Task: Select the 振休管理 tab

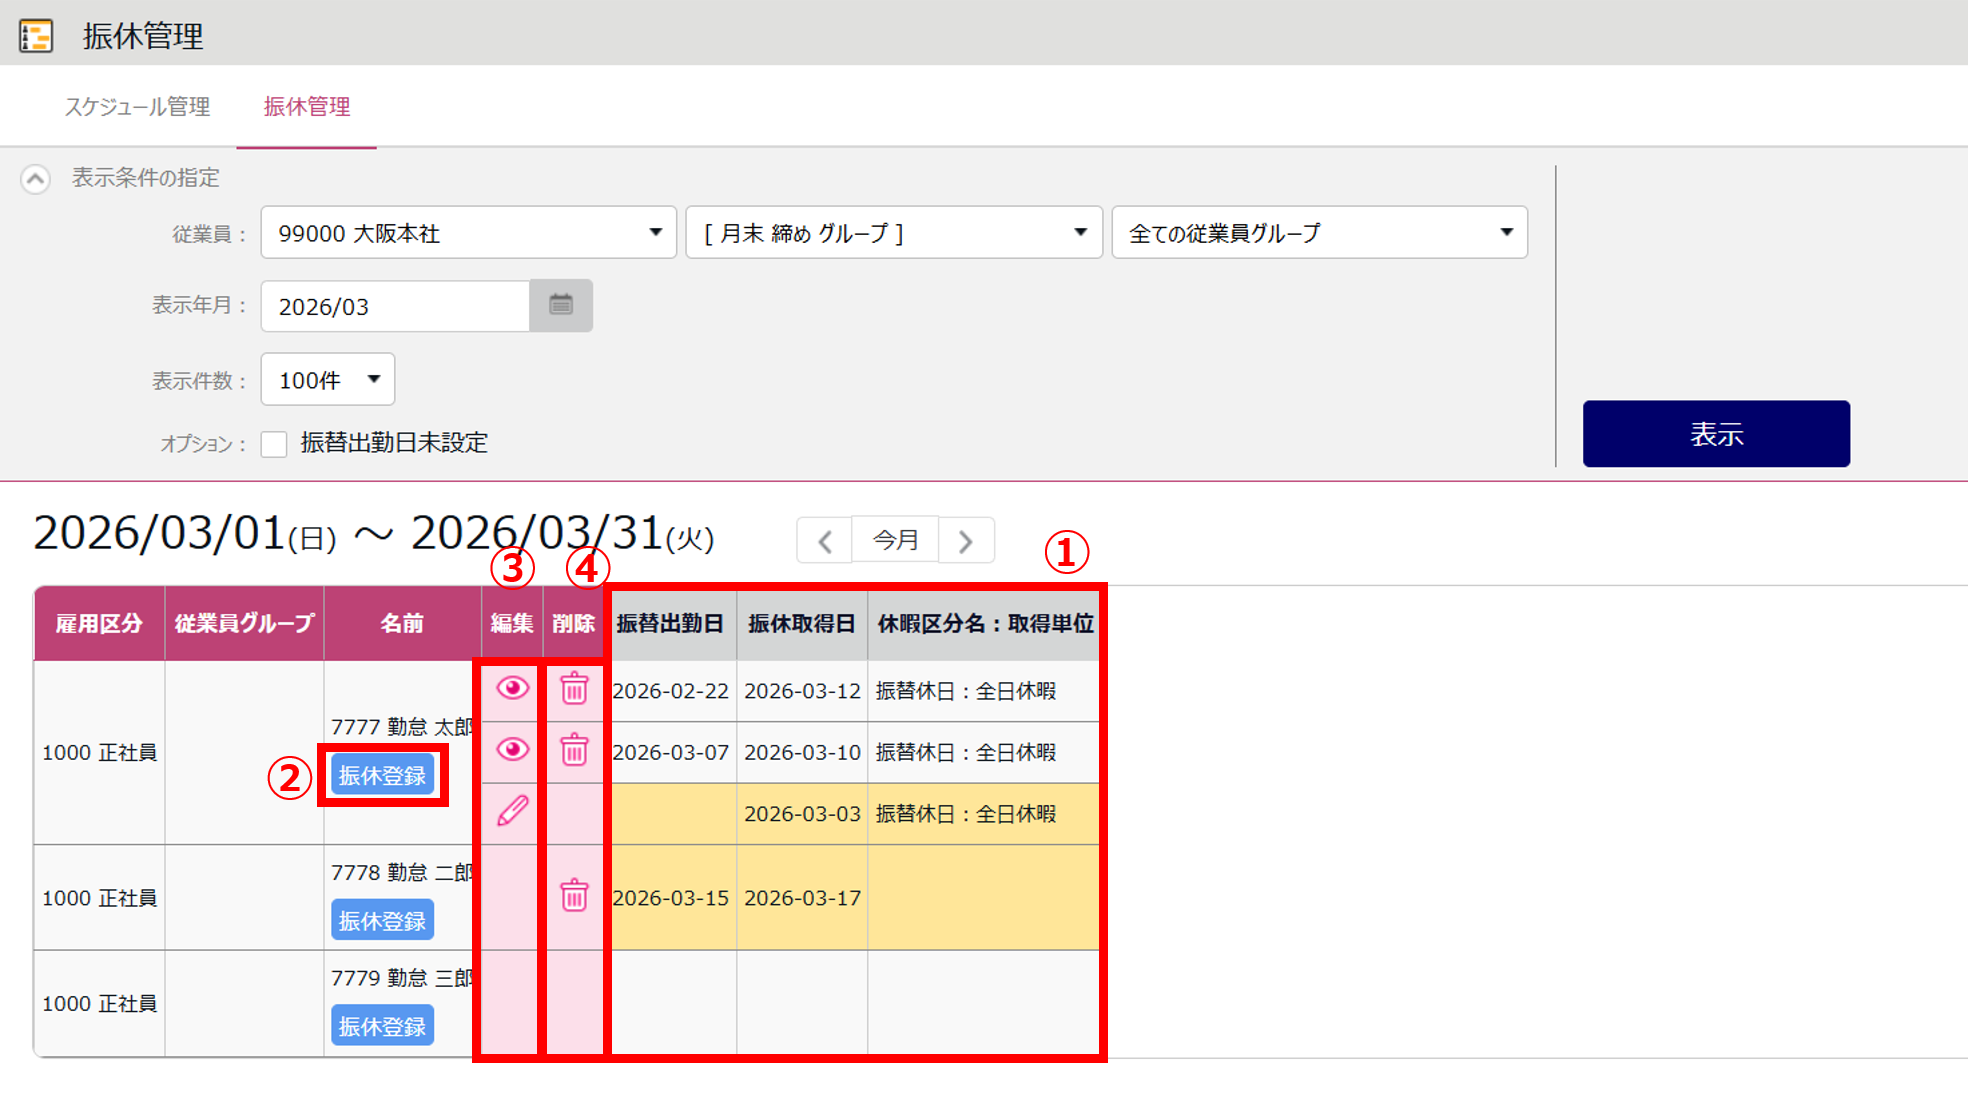Action: pyautogui.click(x=306, y=107)
